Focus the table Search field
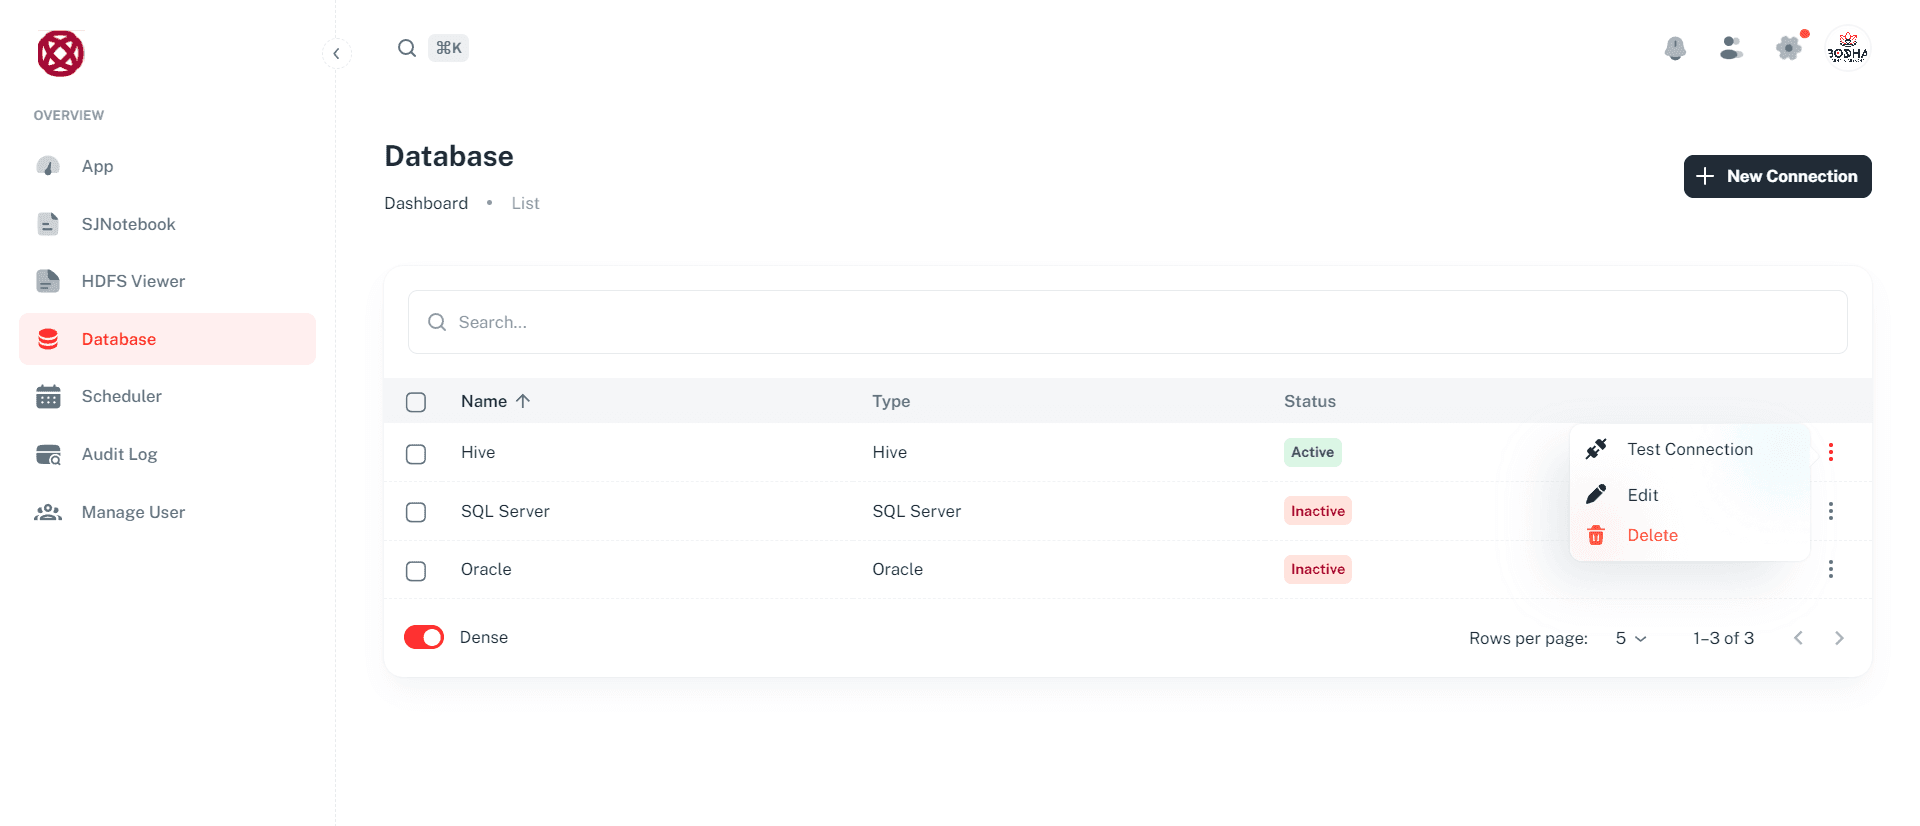This screenshot has height=826, width=1920. click(x=1127, y=322)
